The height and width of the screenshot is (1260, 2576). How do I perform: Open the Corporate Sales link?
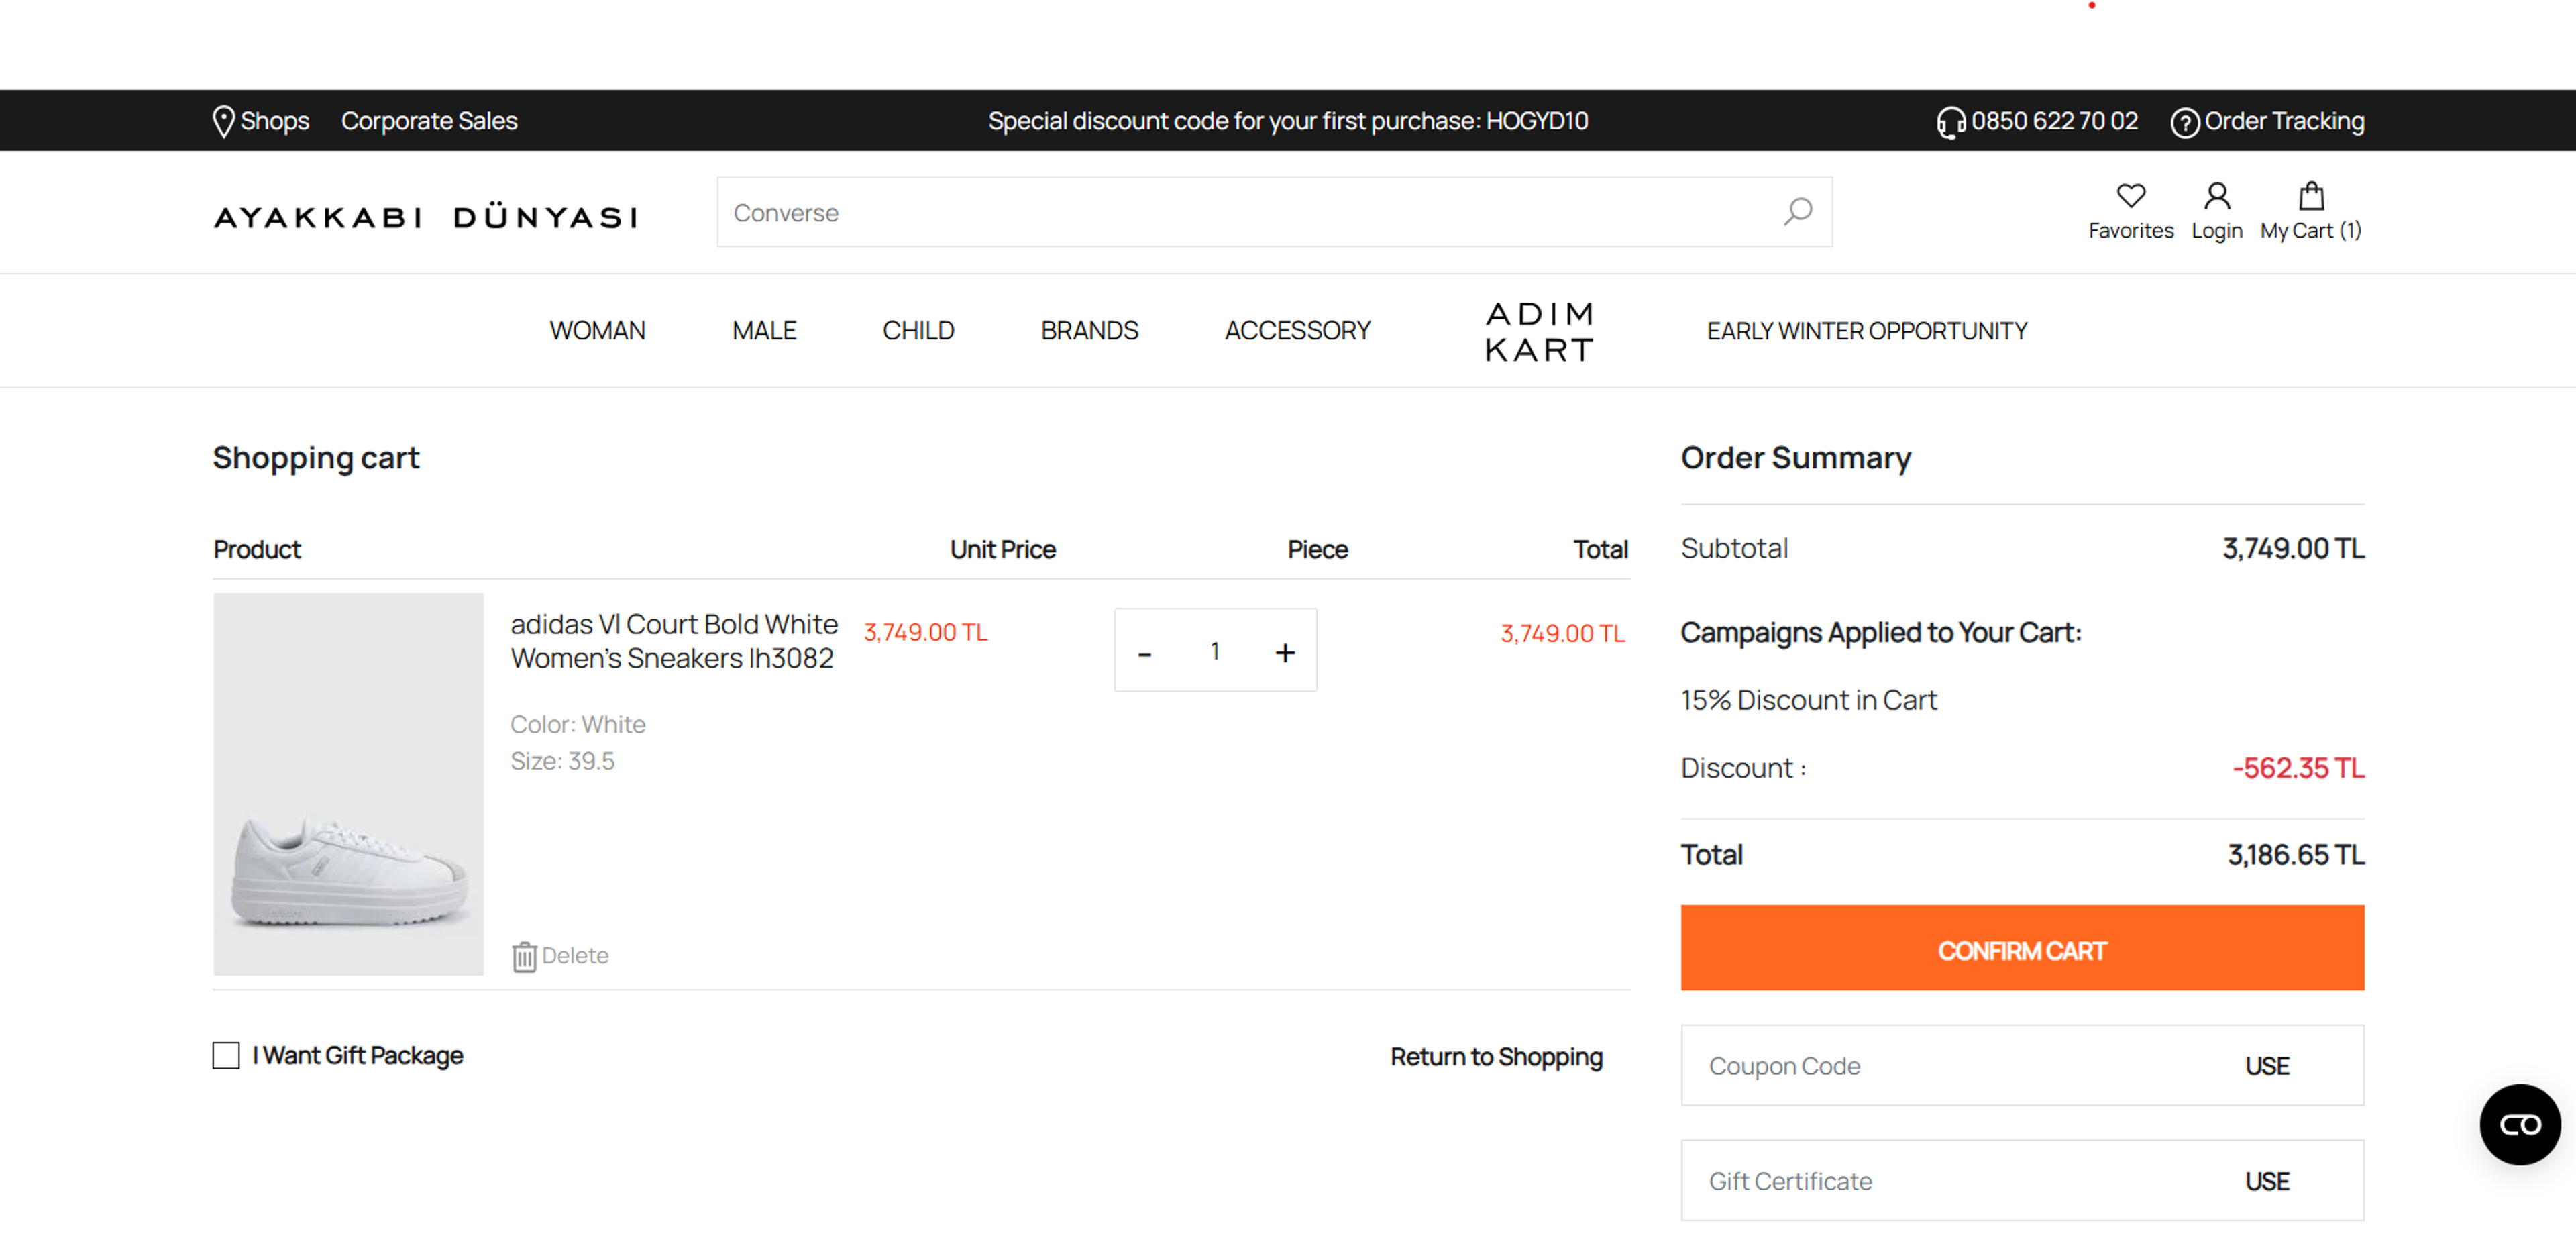pyautogui.click(x=429, y=121)
